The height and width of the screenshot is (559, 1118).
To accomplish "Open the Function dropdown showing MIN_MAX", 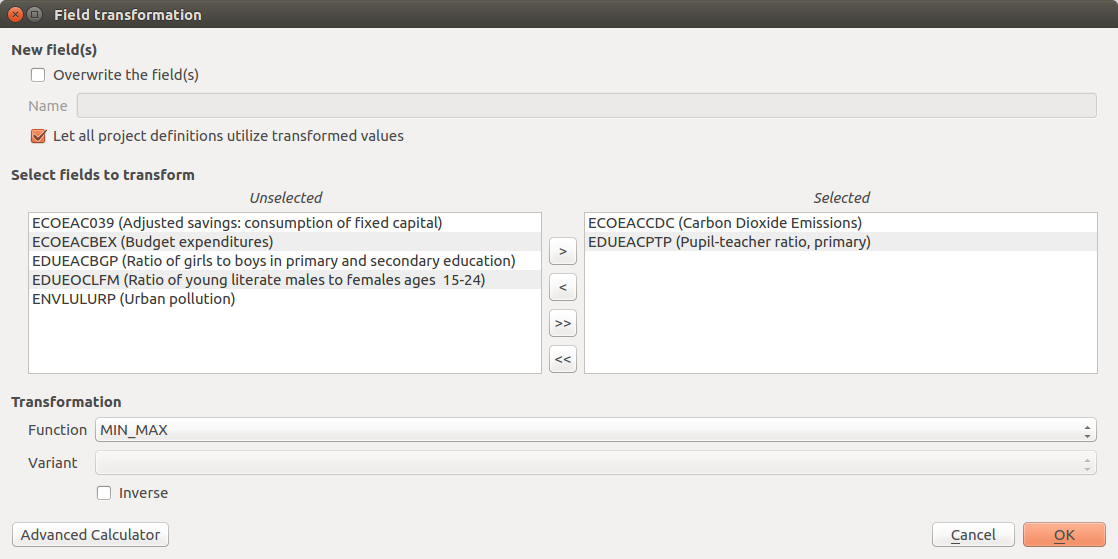I will (595, 430).
